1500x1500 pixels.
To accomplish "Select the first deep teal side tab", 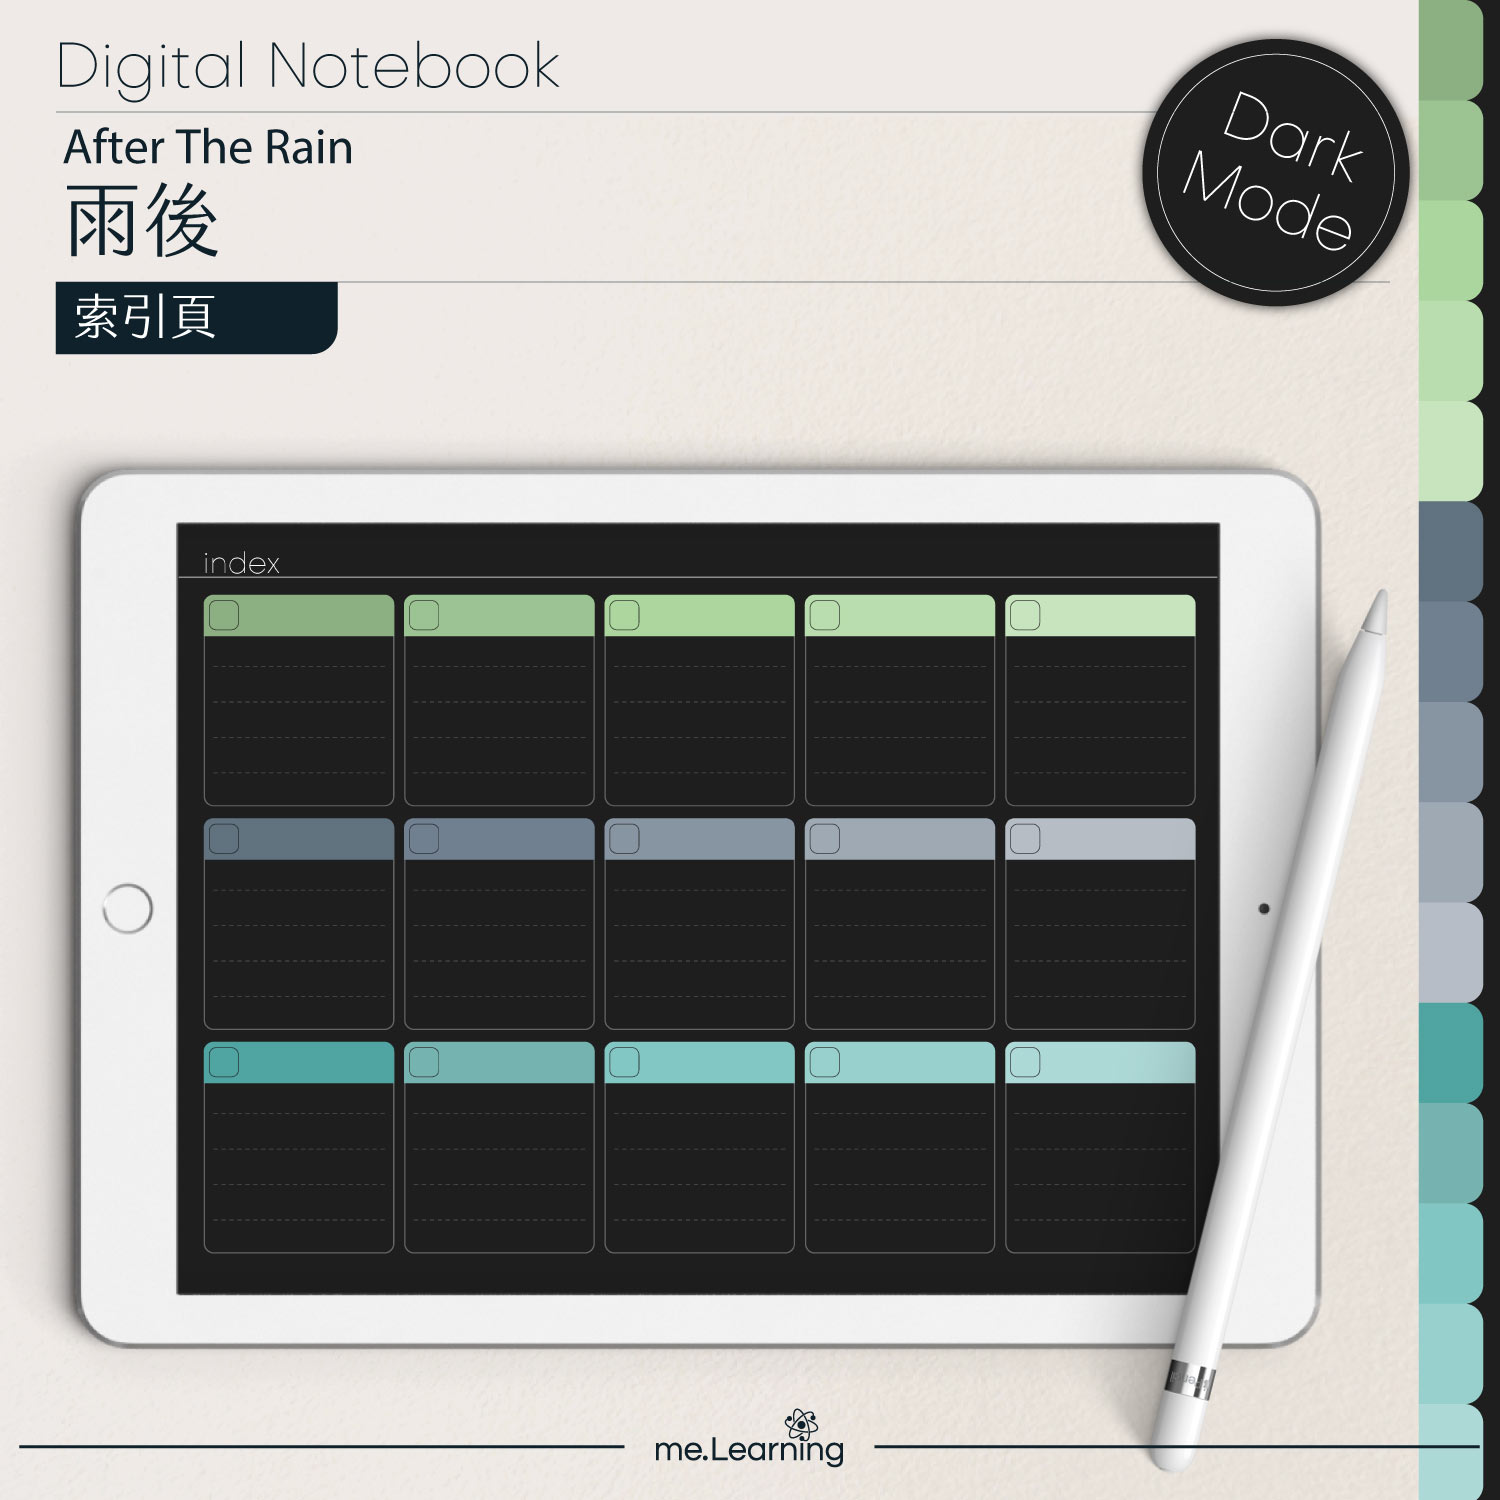I will [x=1451, y=1052].
